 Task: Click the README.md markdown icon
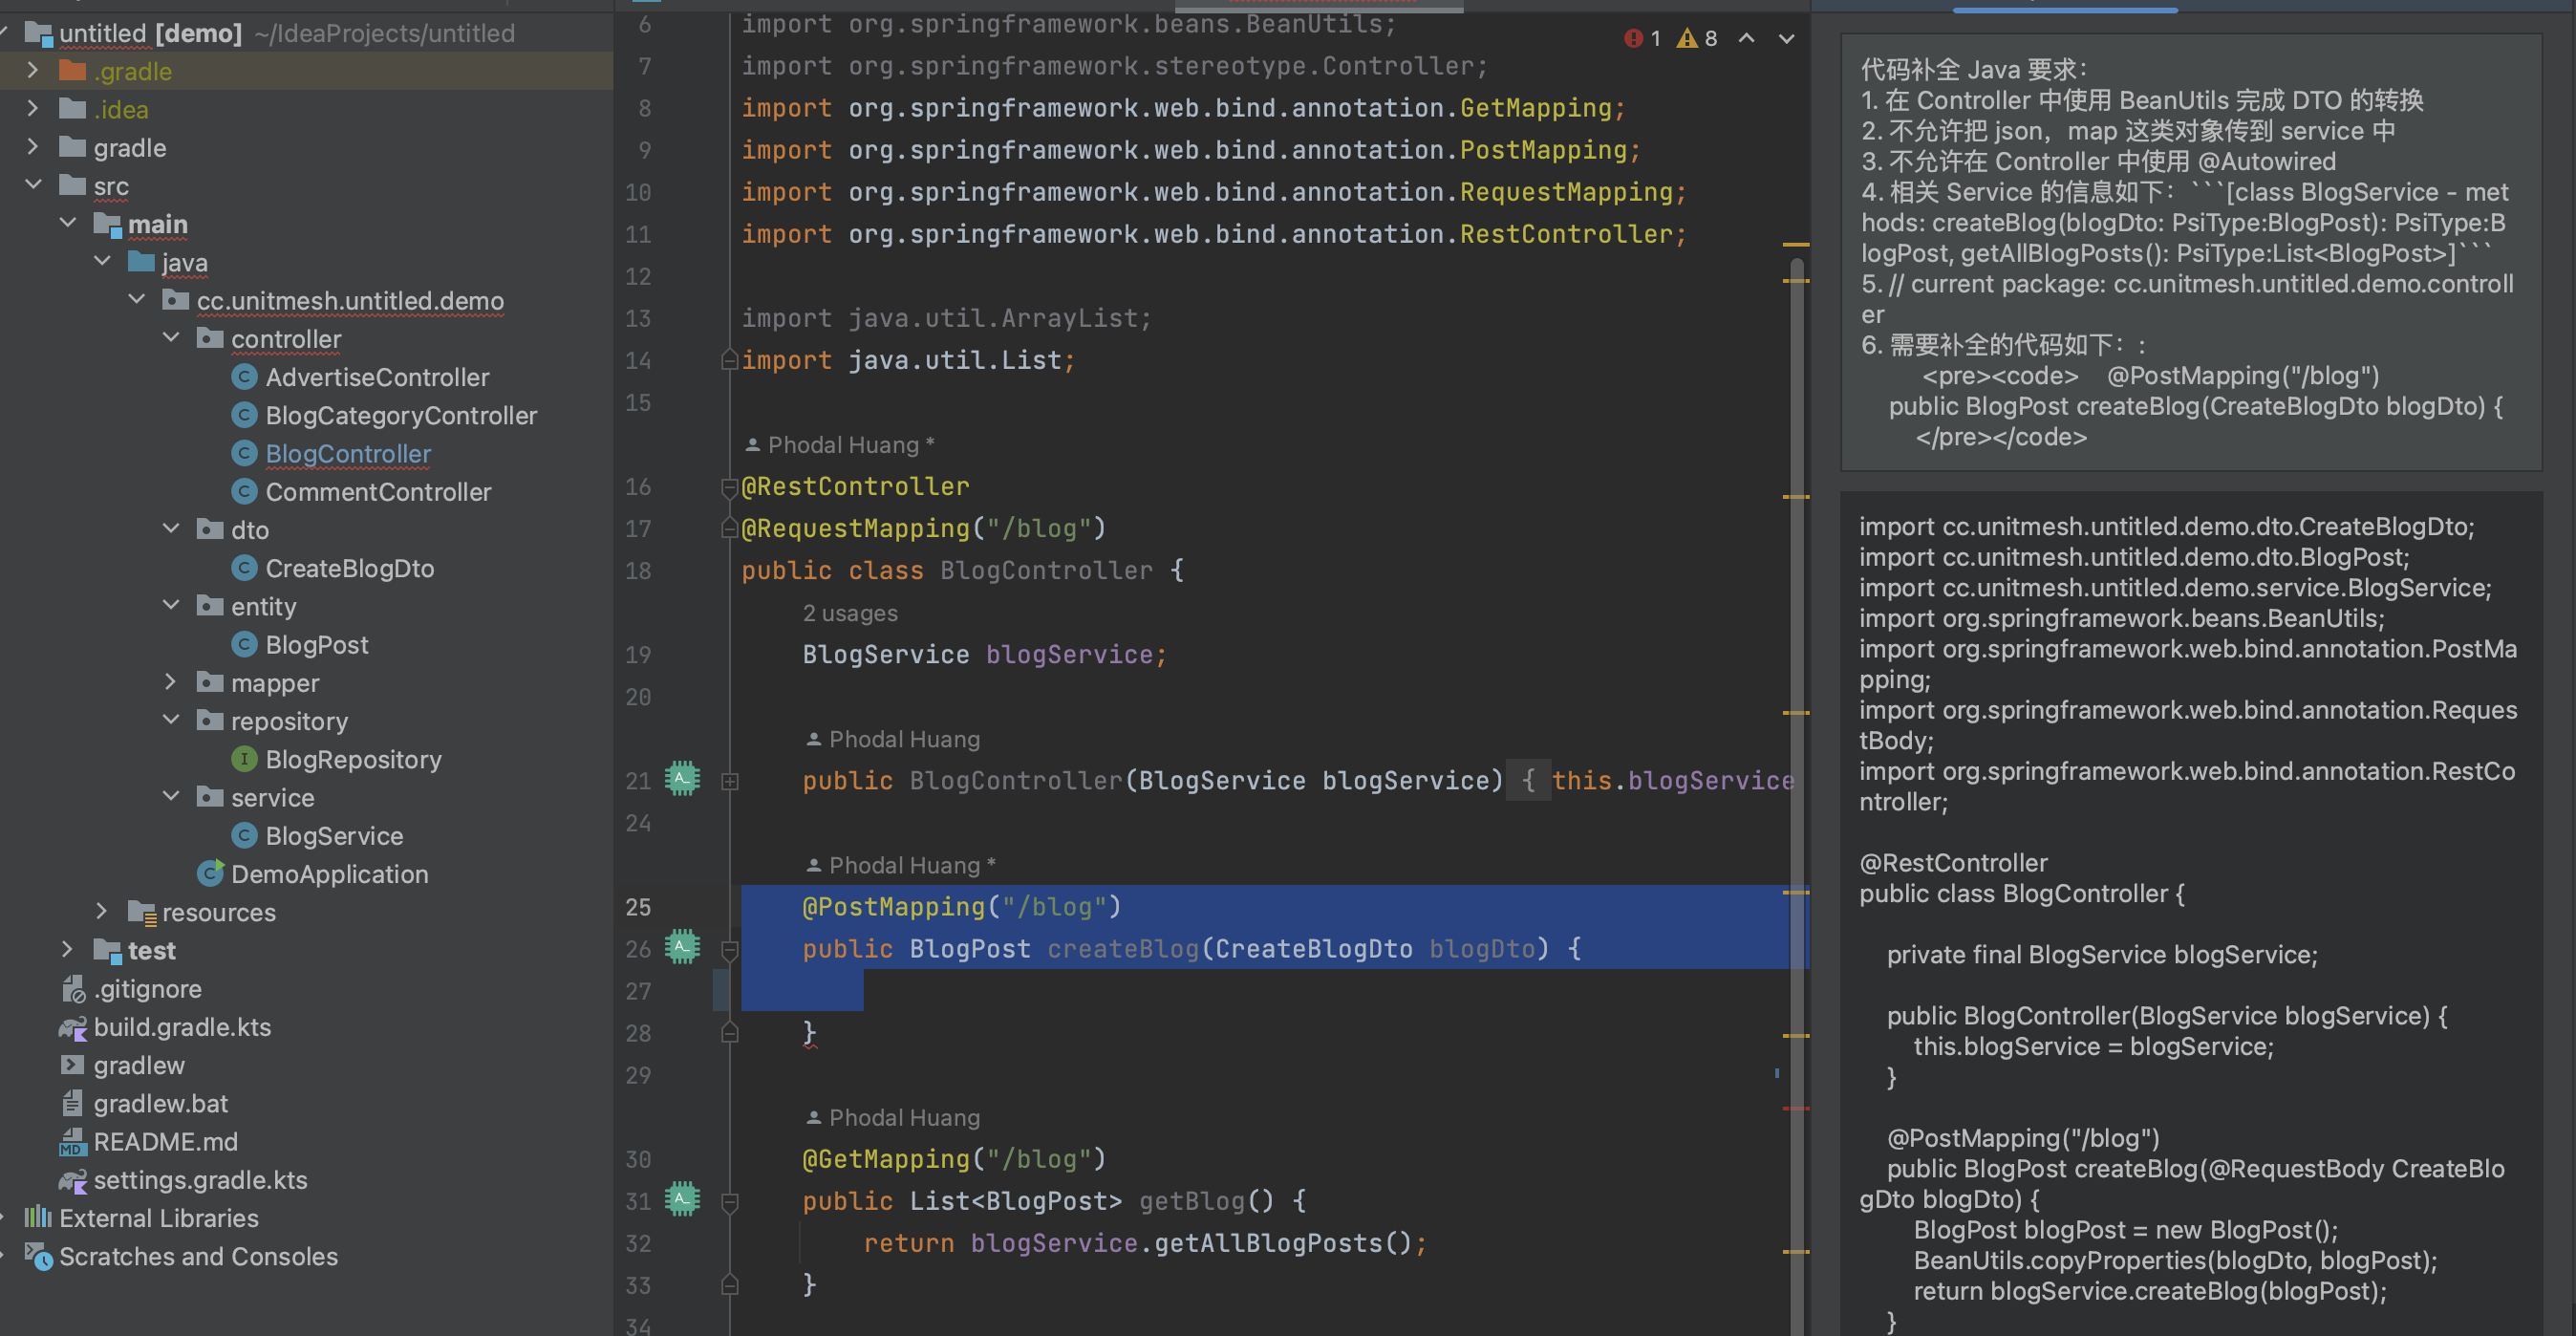[x=73, y=1141]
